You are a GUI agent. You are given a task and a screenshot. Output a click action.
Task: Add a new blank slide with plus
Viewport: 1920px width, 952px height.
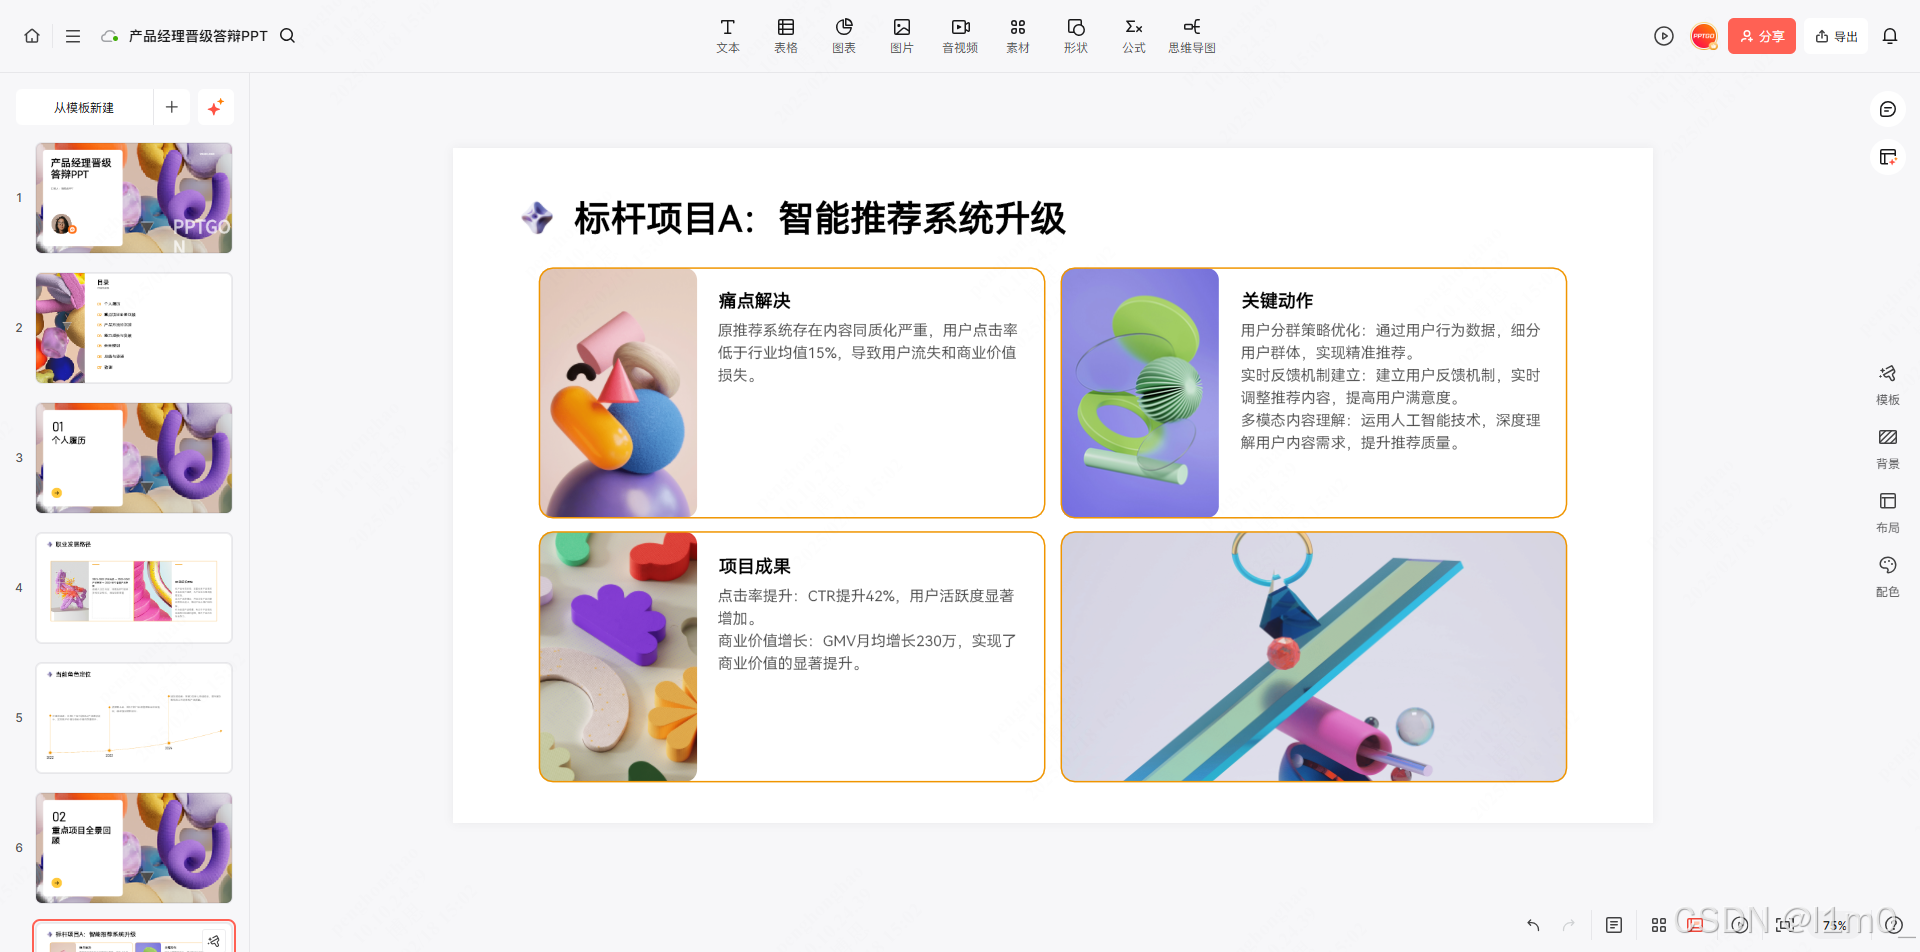[172, 107]
